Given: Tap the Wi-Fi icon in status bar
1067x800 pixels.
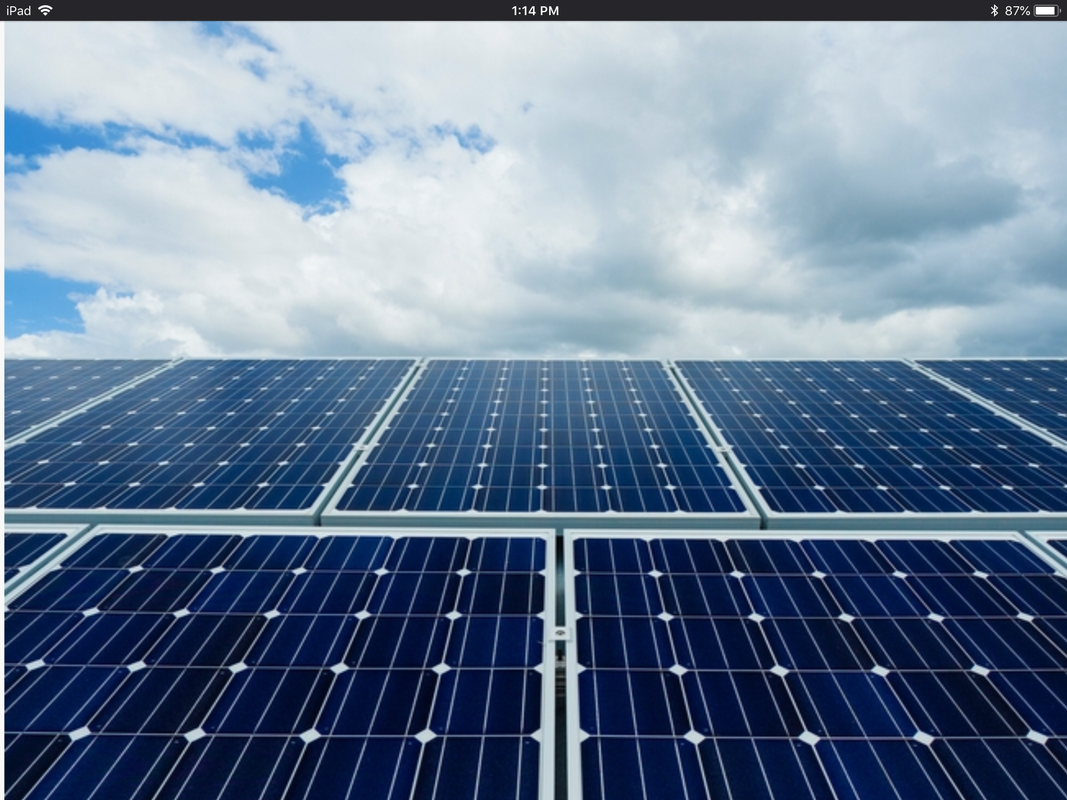Looking at the screenshot, I should coord(45,10).
